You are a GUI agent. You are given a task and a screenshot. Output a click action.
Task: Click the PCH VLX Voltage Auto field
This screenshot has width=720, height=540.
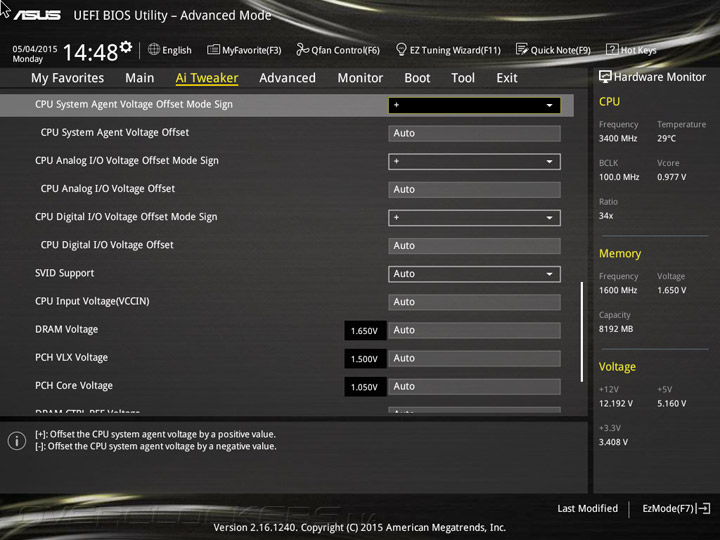(x=474, y=358)
